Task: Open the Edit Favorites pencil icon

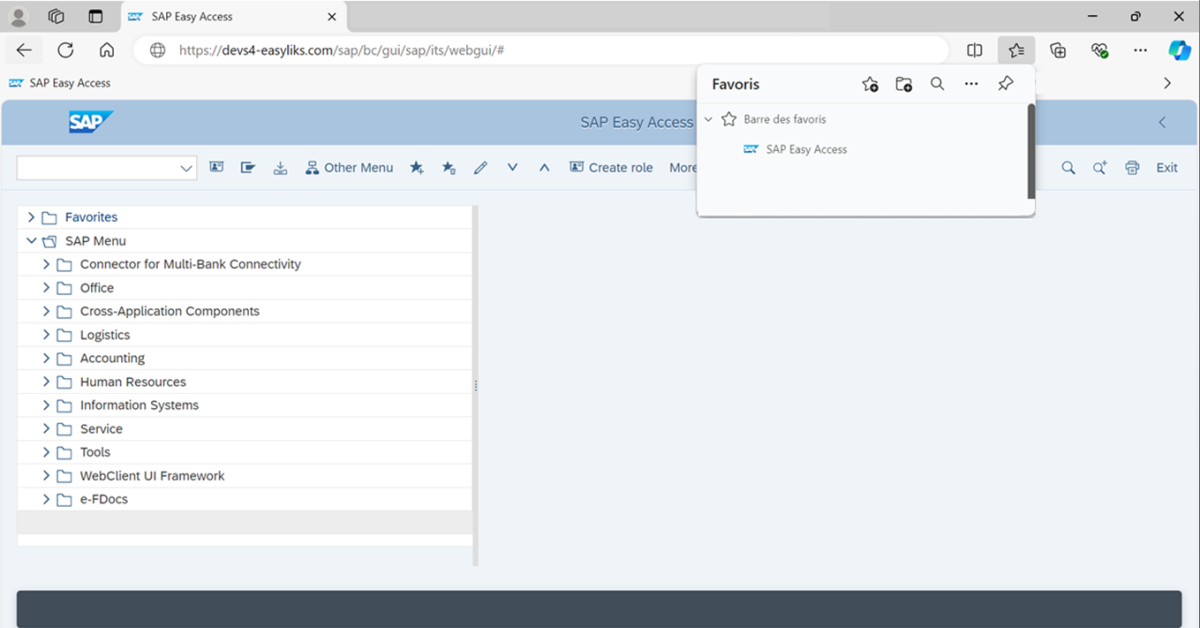Action: pyautogui.click(x=480, y=167)
